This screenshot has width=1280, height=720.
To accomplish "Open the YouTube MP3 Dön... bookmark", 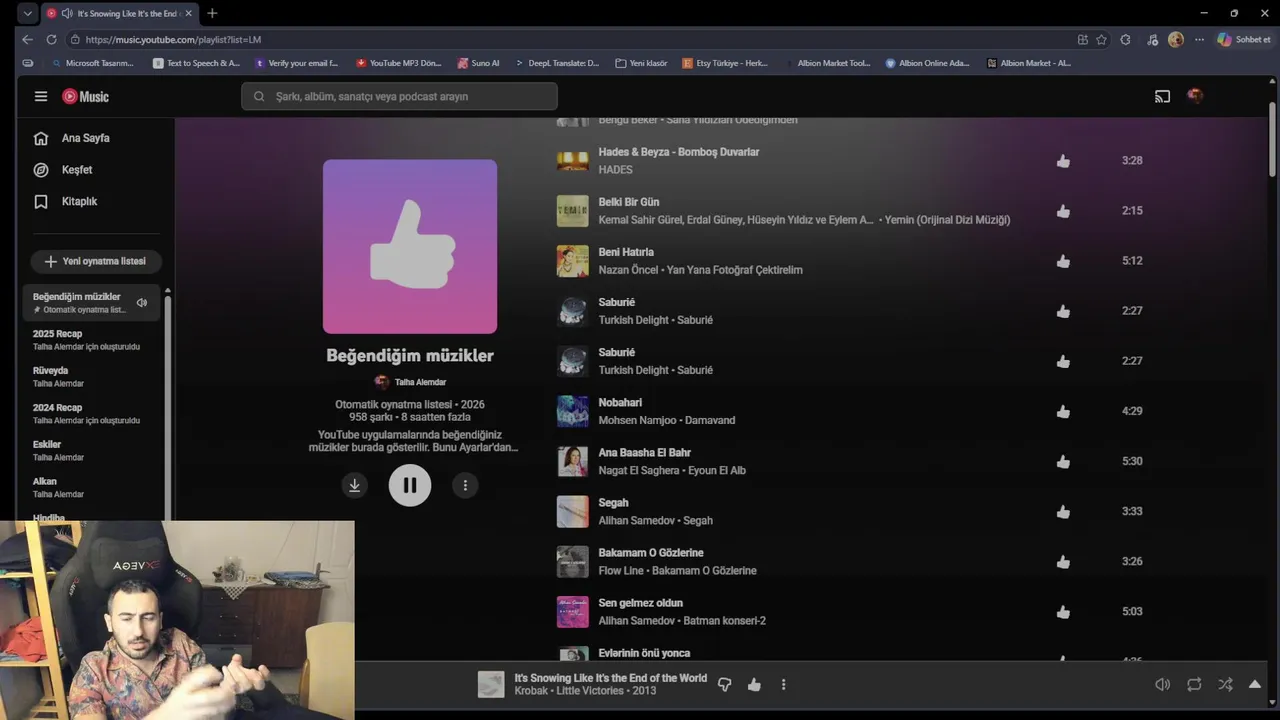I will pos(398,63).
